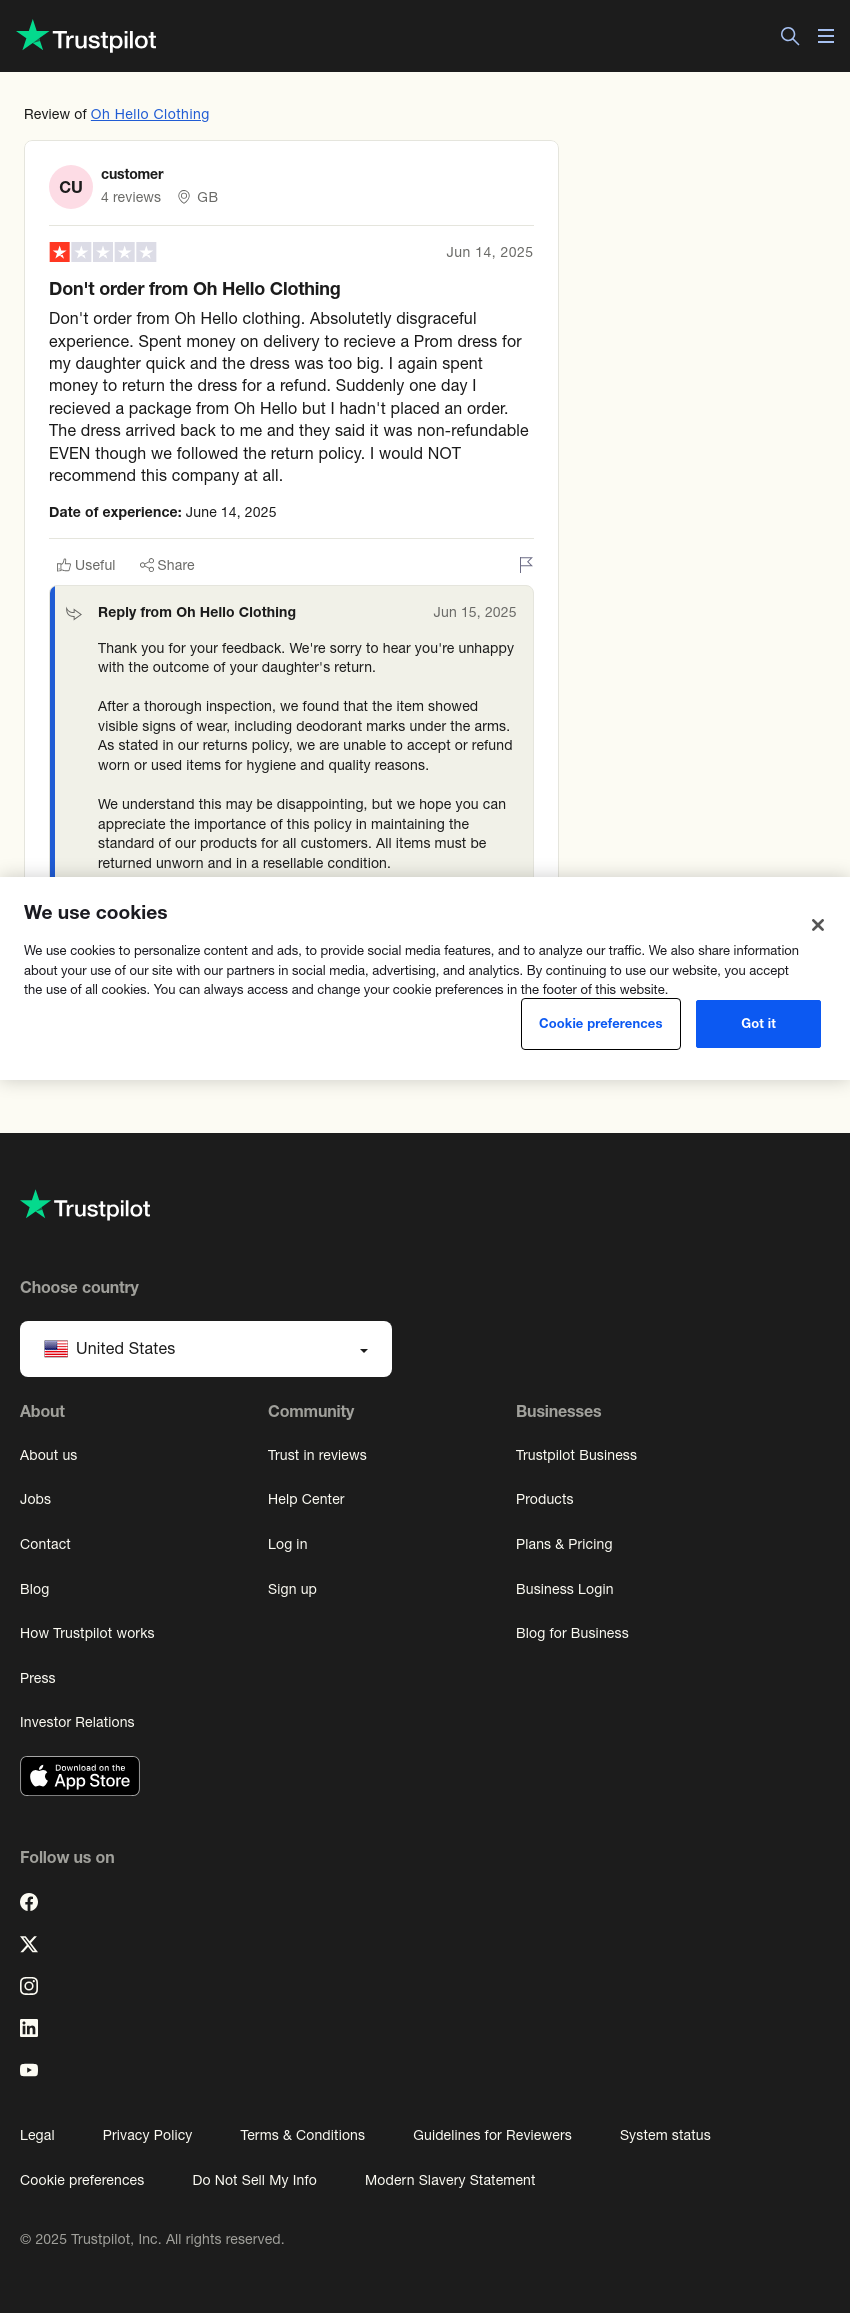Go to About us footer link

(x=48, y=1455)
